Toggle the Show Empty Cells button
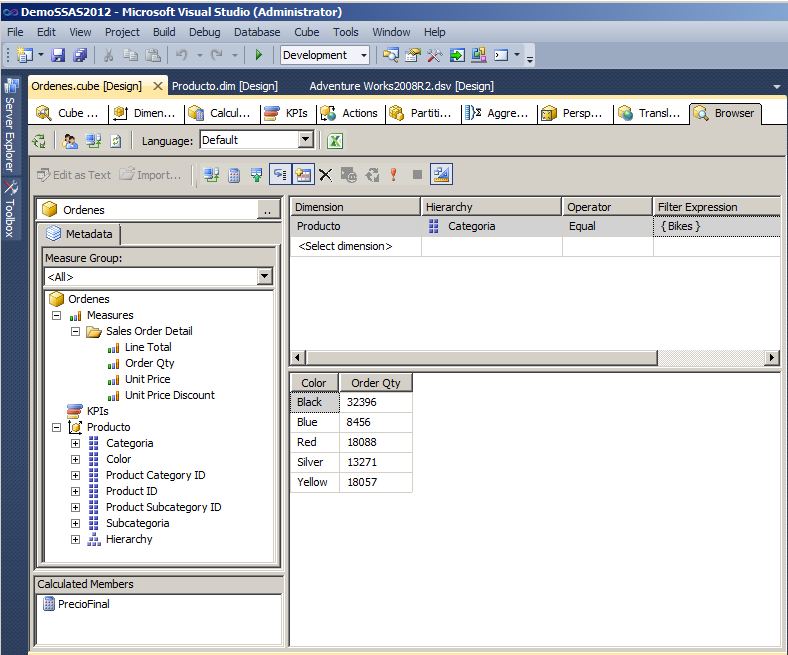 (x=257, y=175)
